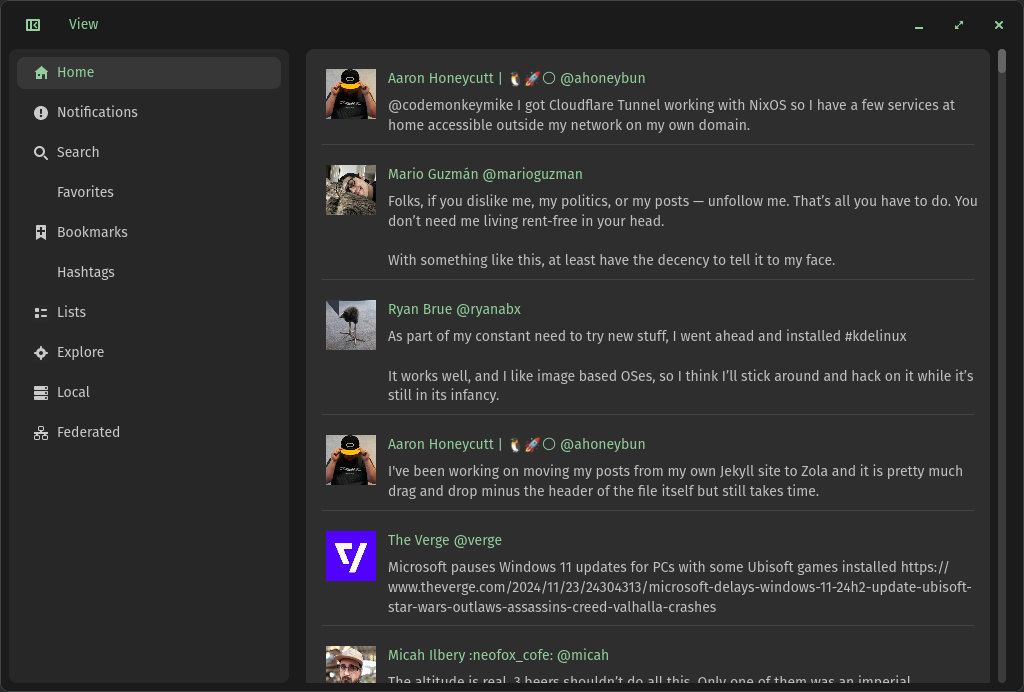Open Explore compass icon
Screen dimensions: 1024x692
(x=41, y=353)
